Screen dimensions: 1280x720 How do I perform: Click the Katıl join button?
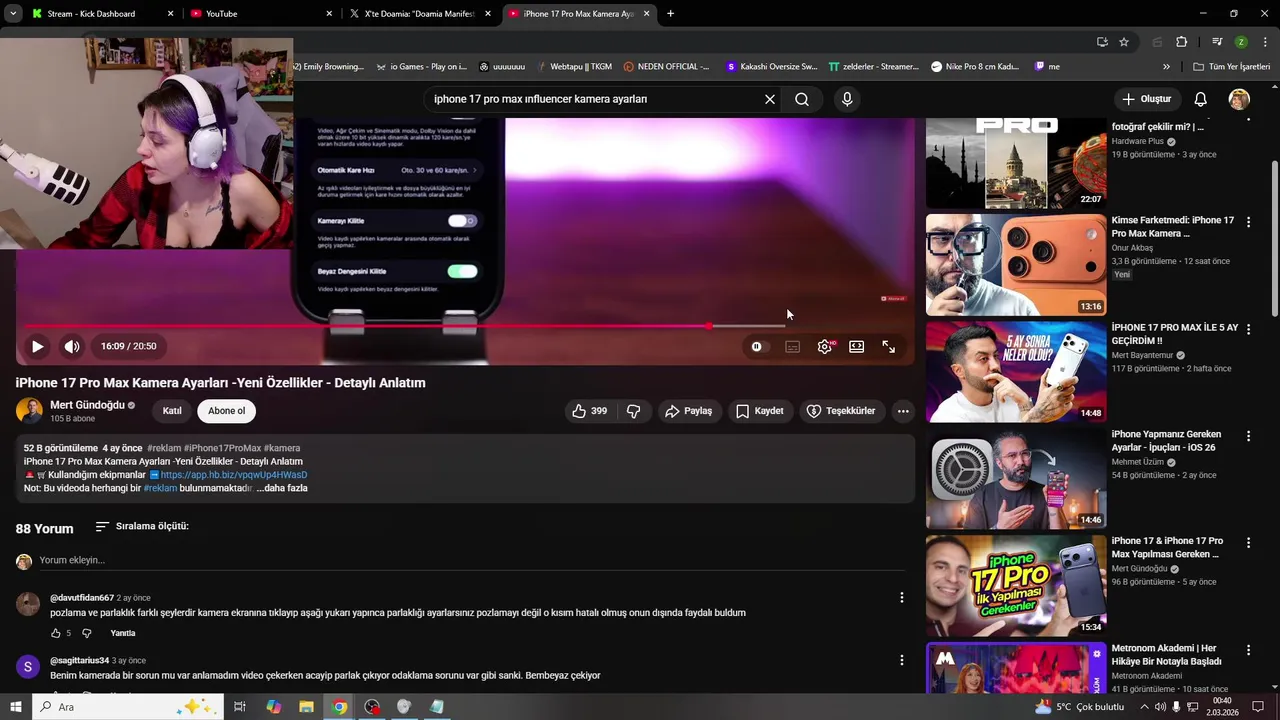[172, 411]
